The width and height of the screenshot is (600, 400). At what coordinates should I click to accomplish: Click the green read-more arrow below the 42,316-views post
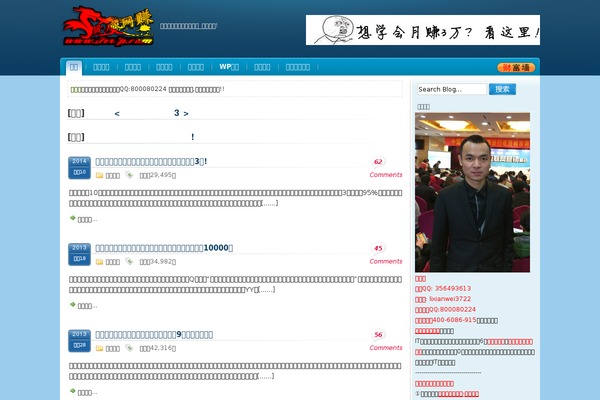(72, 391)
